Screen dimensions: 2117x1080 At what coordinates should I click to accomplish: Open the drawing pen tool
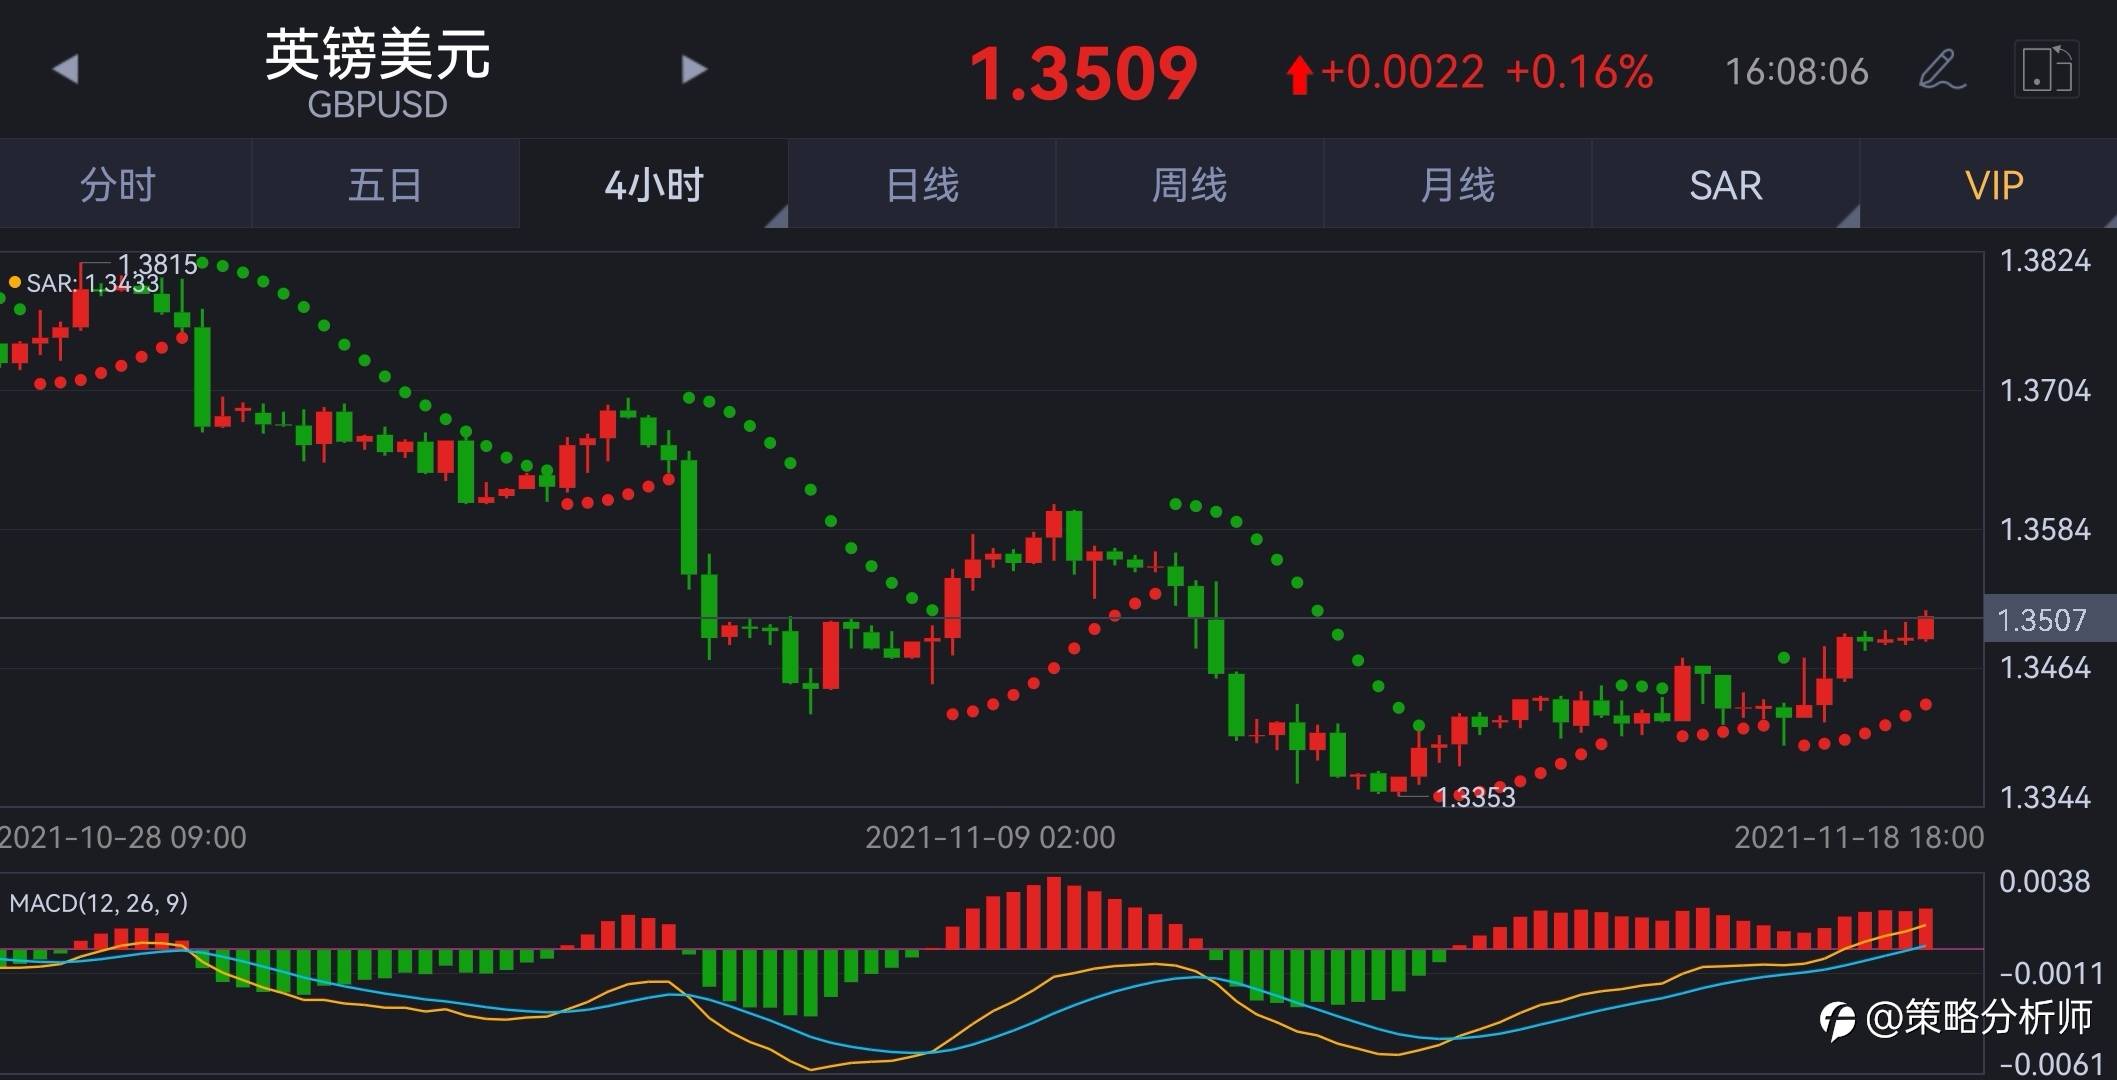coord(1942,70)
